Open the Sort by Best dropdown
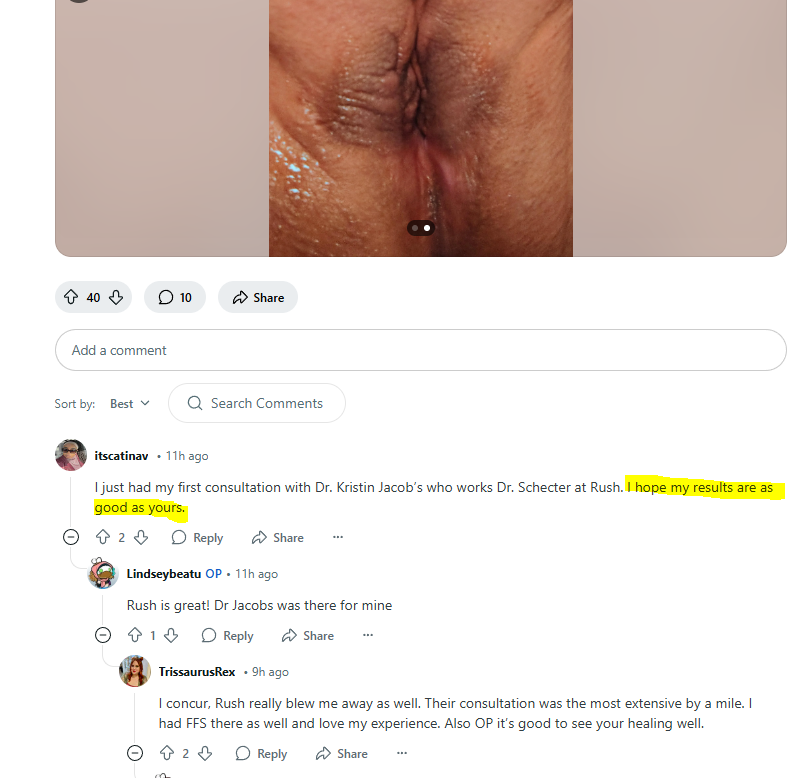 click(130, 403)
